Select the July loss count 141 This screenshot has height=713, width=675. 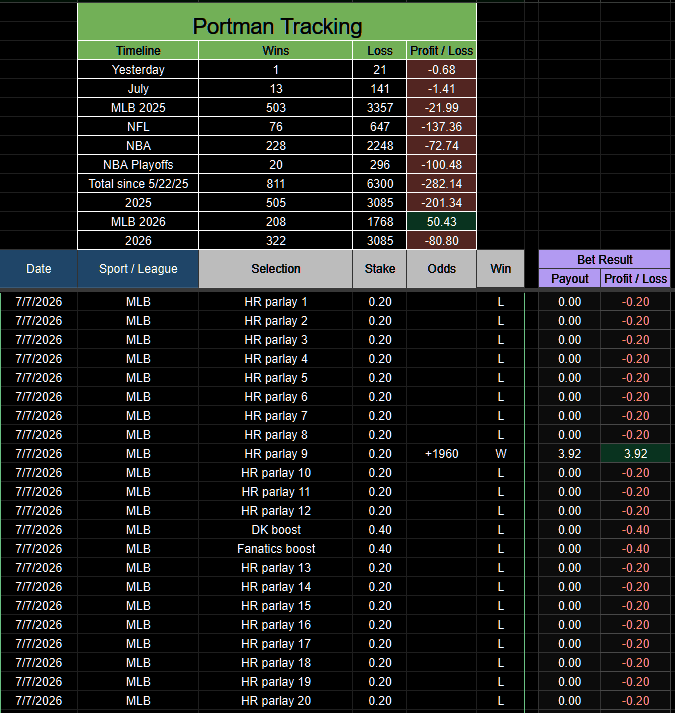point(380,89)
